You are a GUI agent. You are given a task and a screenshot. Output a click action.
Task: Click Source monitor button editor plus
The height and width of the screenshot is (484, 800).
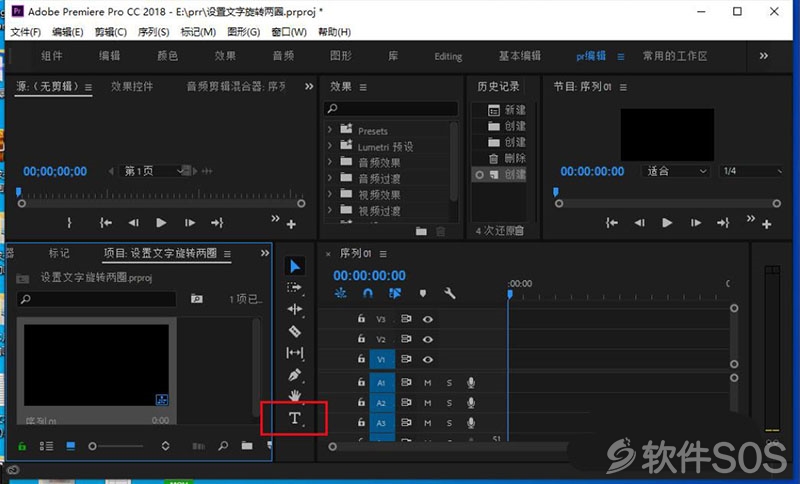click(291, 224)
